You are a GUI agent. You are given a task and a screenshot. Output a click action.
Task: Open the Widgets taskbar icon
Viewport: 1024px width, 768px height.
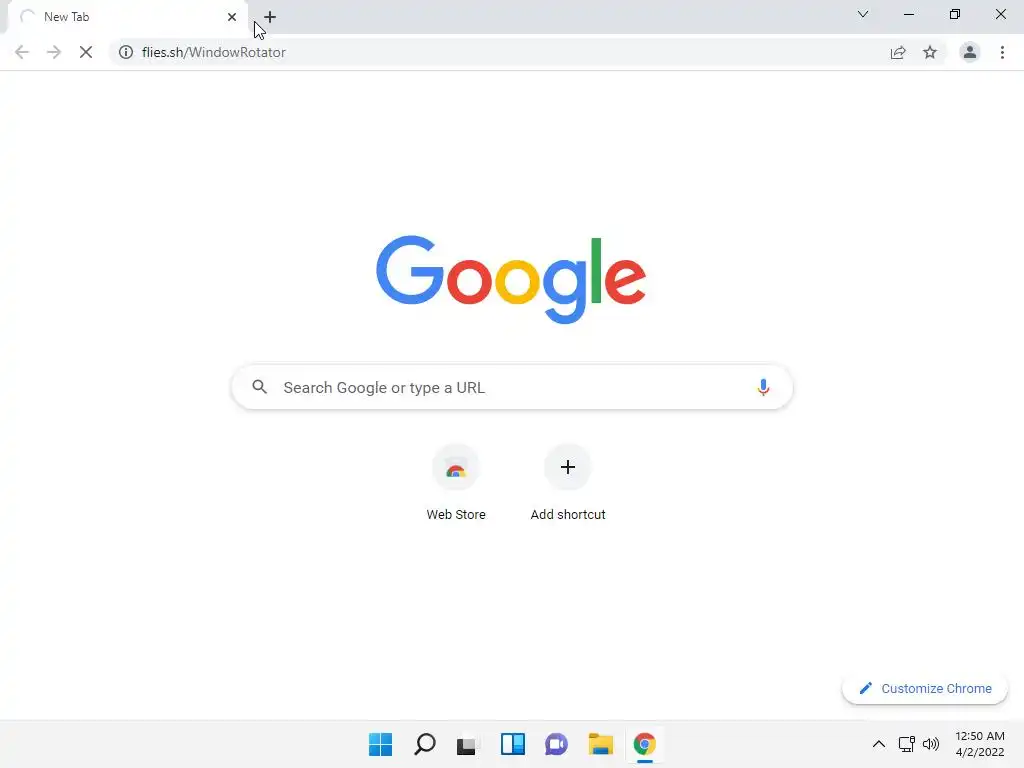coord(513,744)
